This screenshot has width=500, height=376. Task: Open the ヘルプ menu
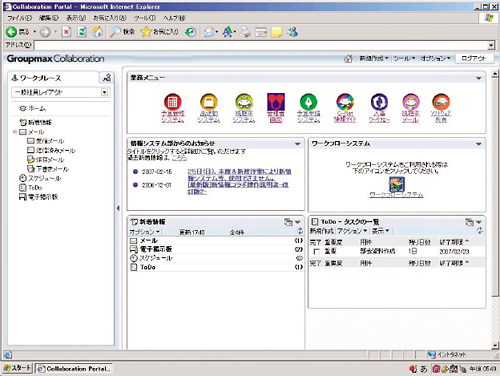(x=173, y=18)
